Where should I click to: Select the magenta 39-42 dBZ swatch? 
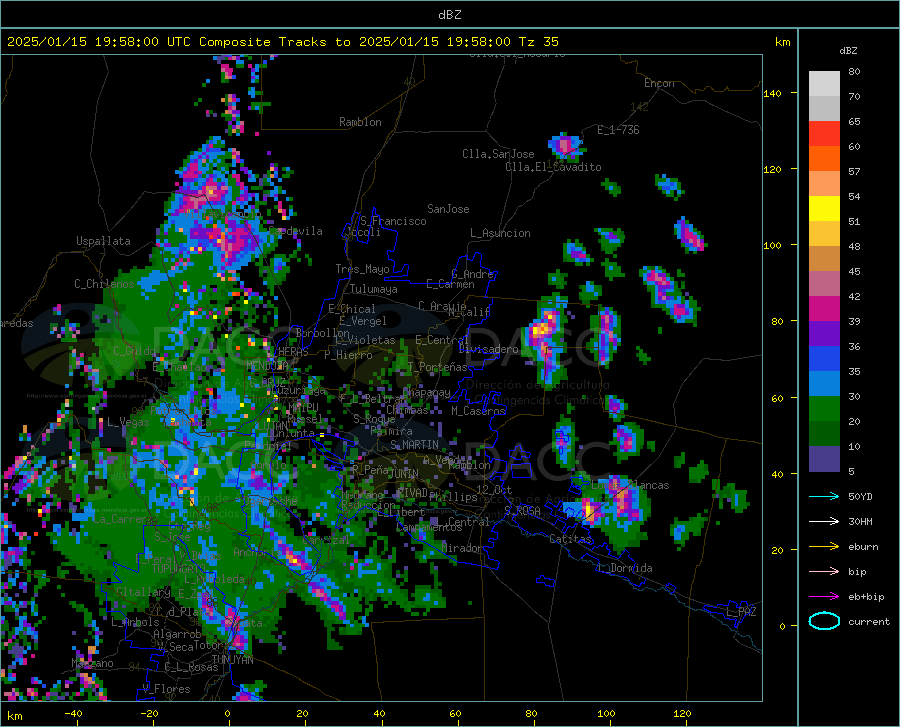point(824,309)
